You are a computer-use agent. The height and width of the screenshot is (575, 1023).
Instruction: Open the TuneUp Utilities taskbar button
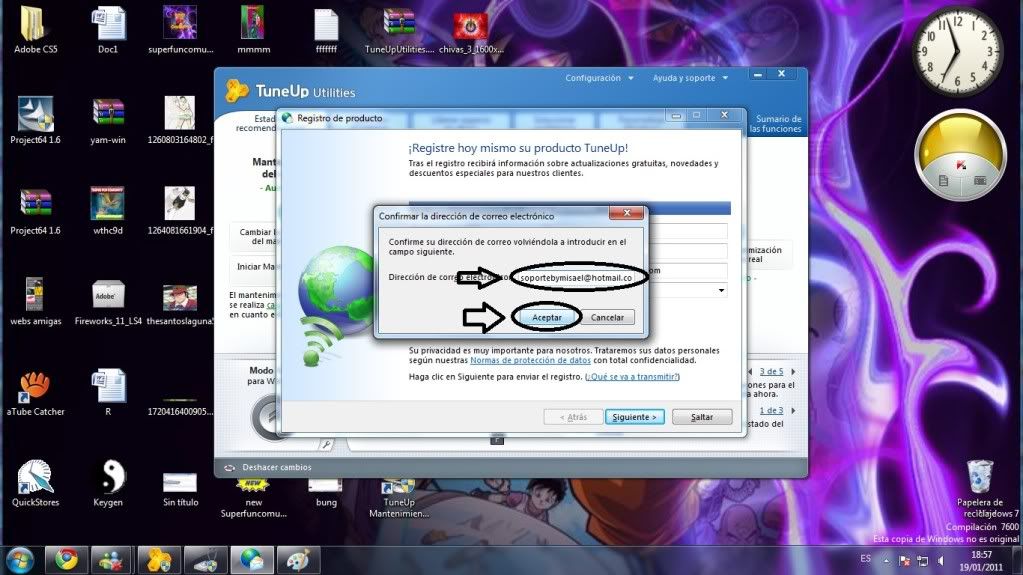click(159, 560)
